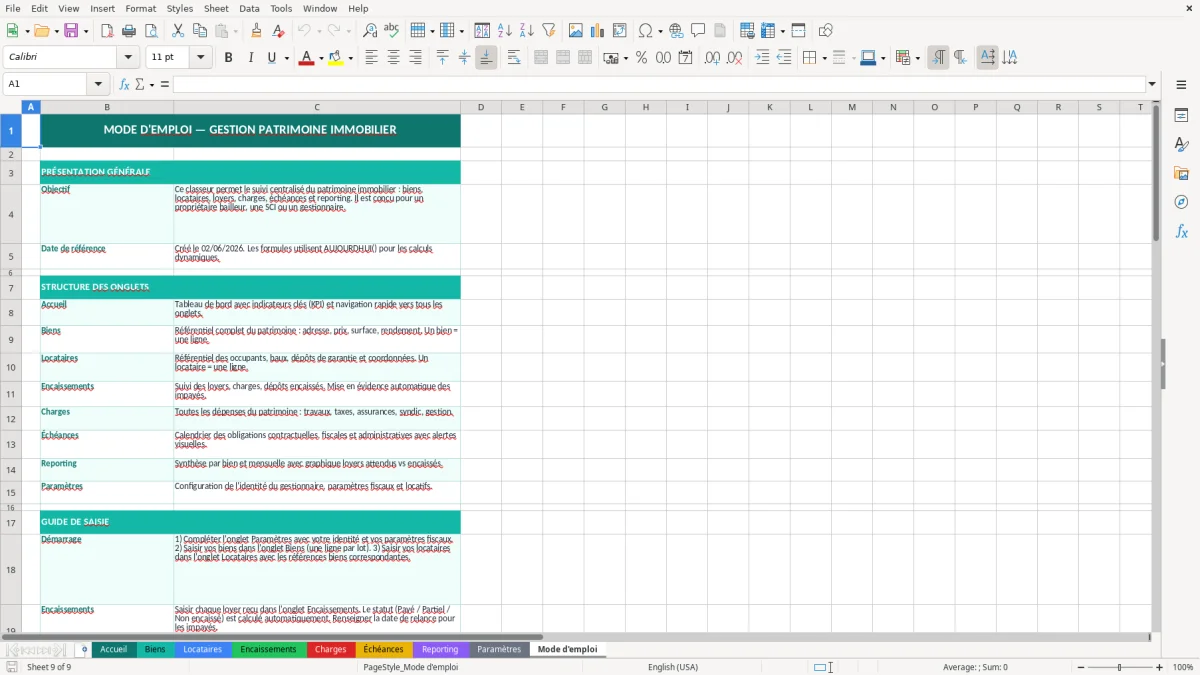Click English (USA) language in status bar
This screenshot has width=1200, height=675.
click(x=673, y=667)
